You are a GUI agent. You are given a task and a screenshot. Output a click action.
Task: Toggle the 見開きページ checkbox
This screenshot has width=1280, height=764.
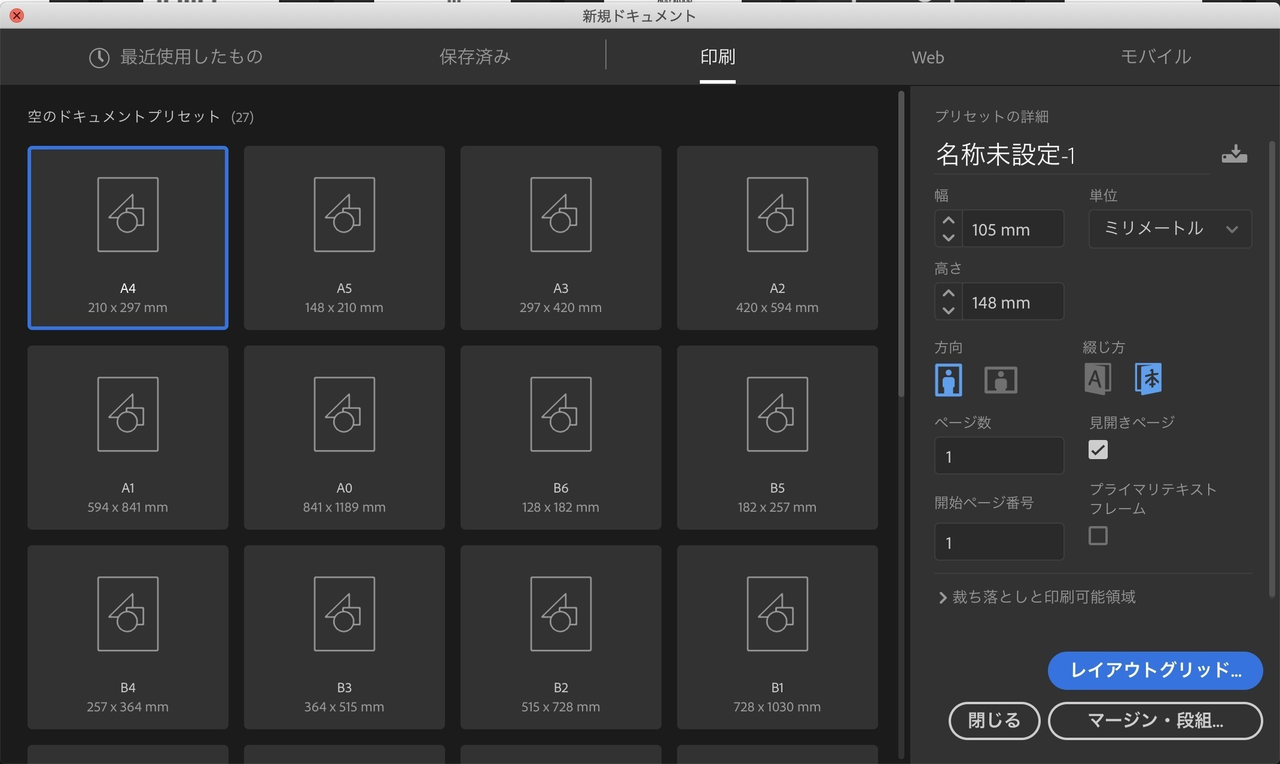coord(1098,450)
